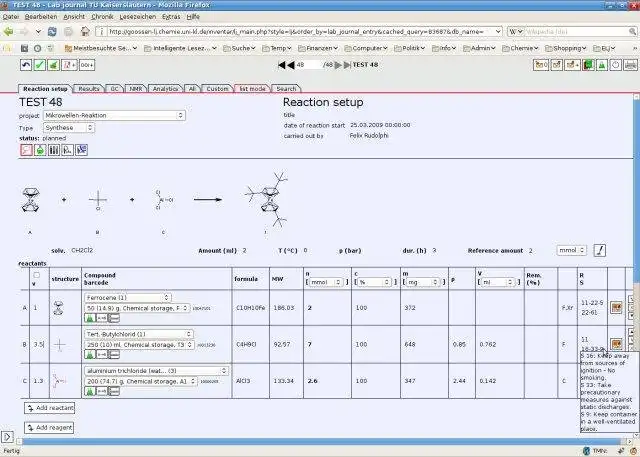This screenshot has height=457, width=640.
Task: Click the play triangle icon at bottom-left
Action: pyautogui.click(x=7, y=436)
